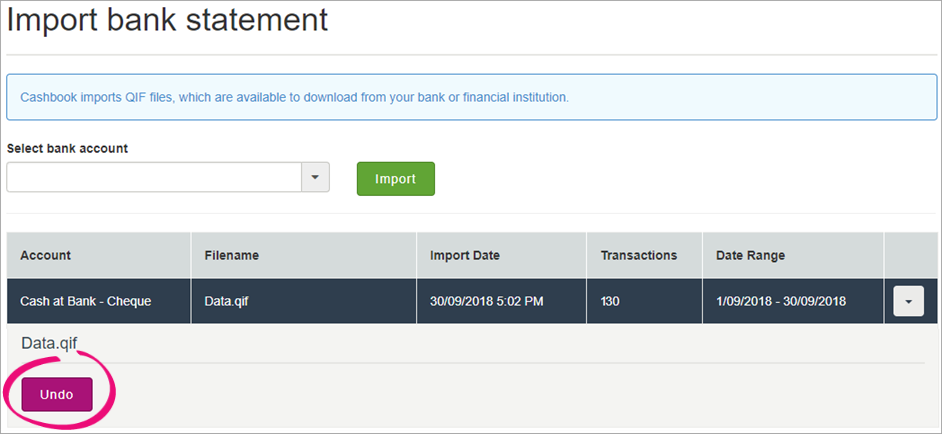The width and height of the screenshot is (942, 434).
Task: Sort by the Account column header
Action: pyautogui.click(x=46, y=255)
